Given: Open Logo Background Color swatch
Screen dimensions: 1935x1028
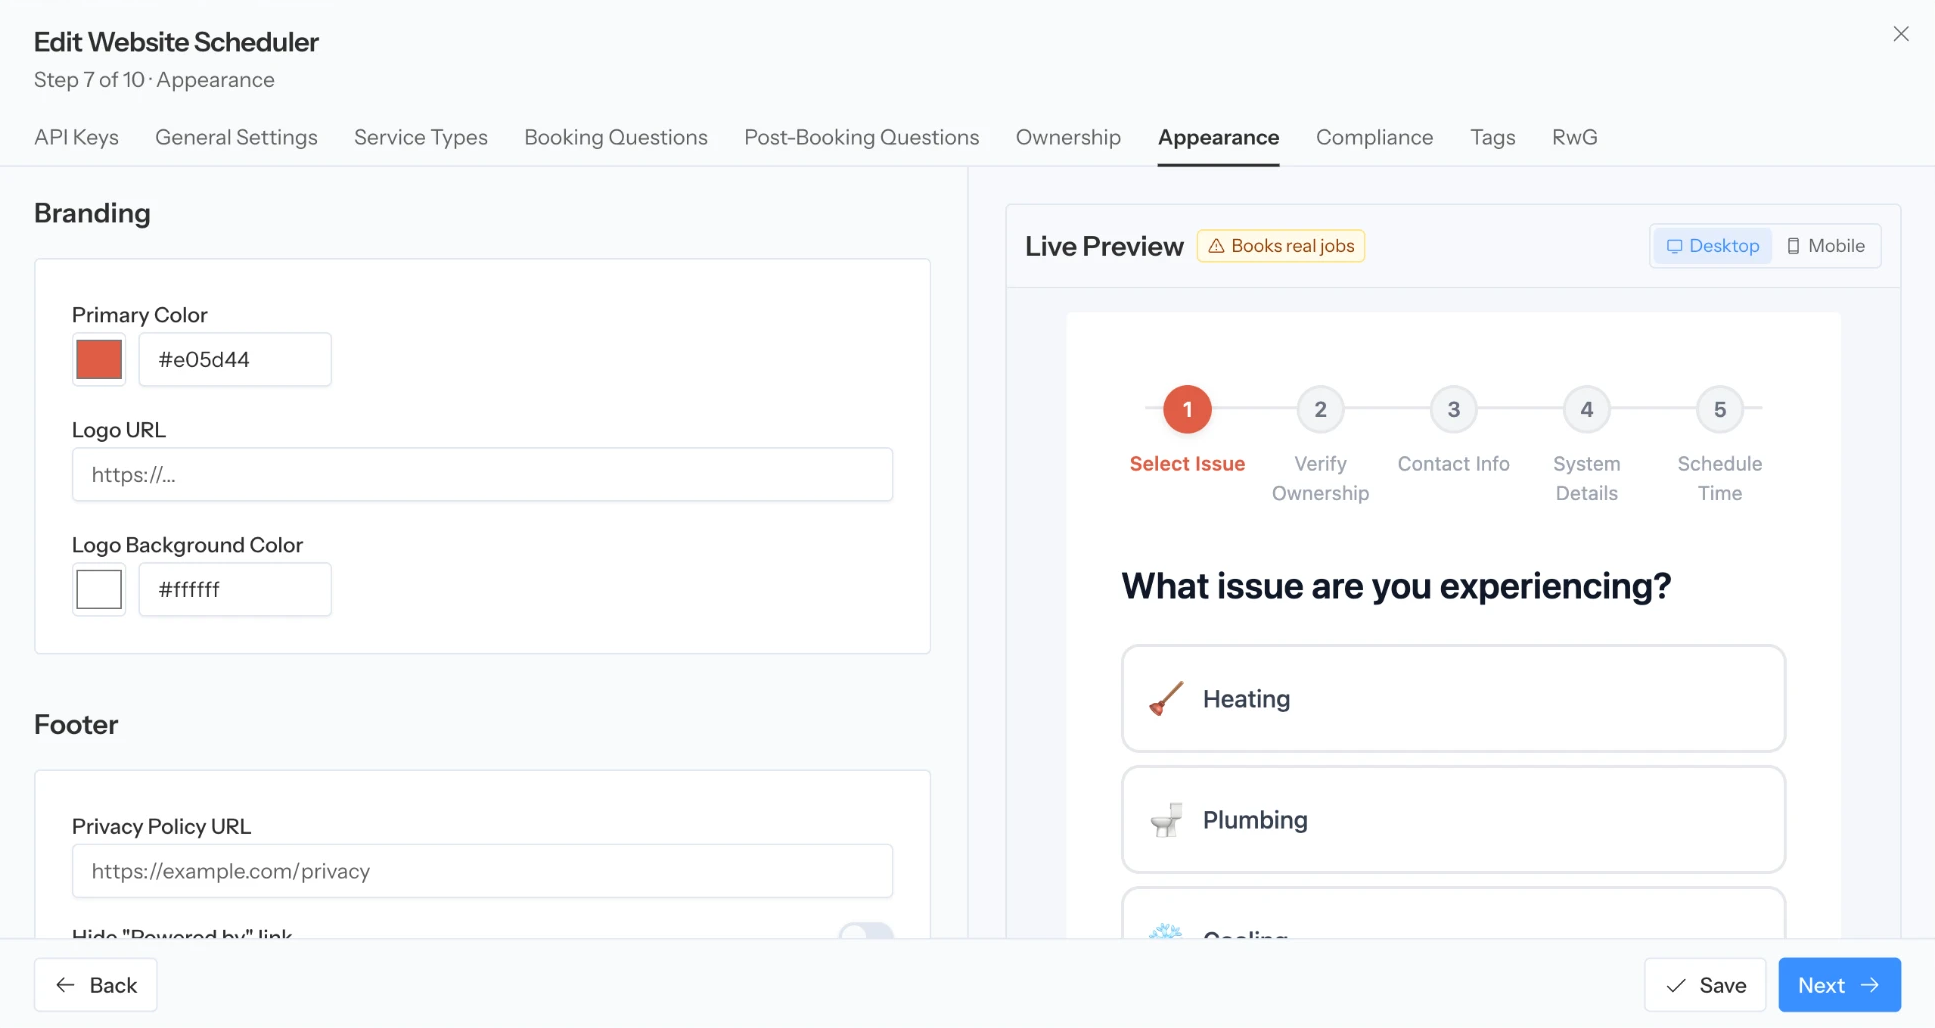Looking at the screenshot, I should pos(99,589).
